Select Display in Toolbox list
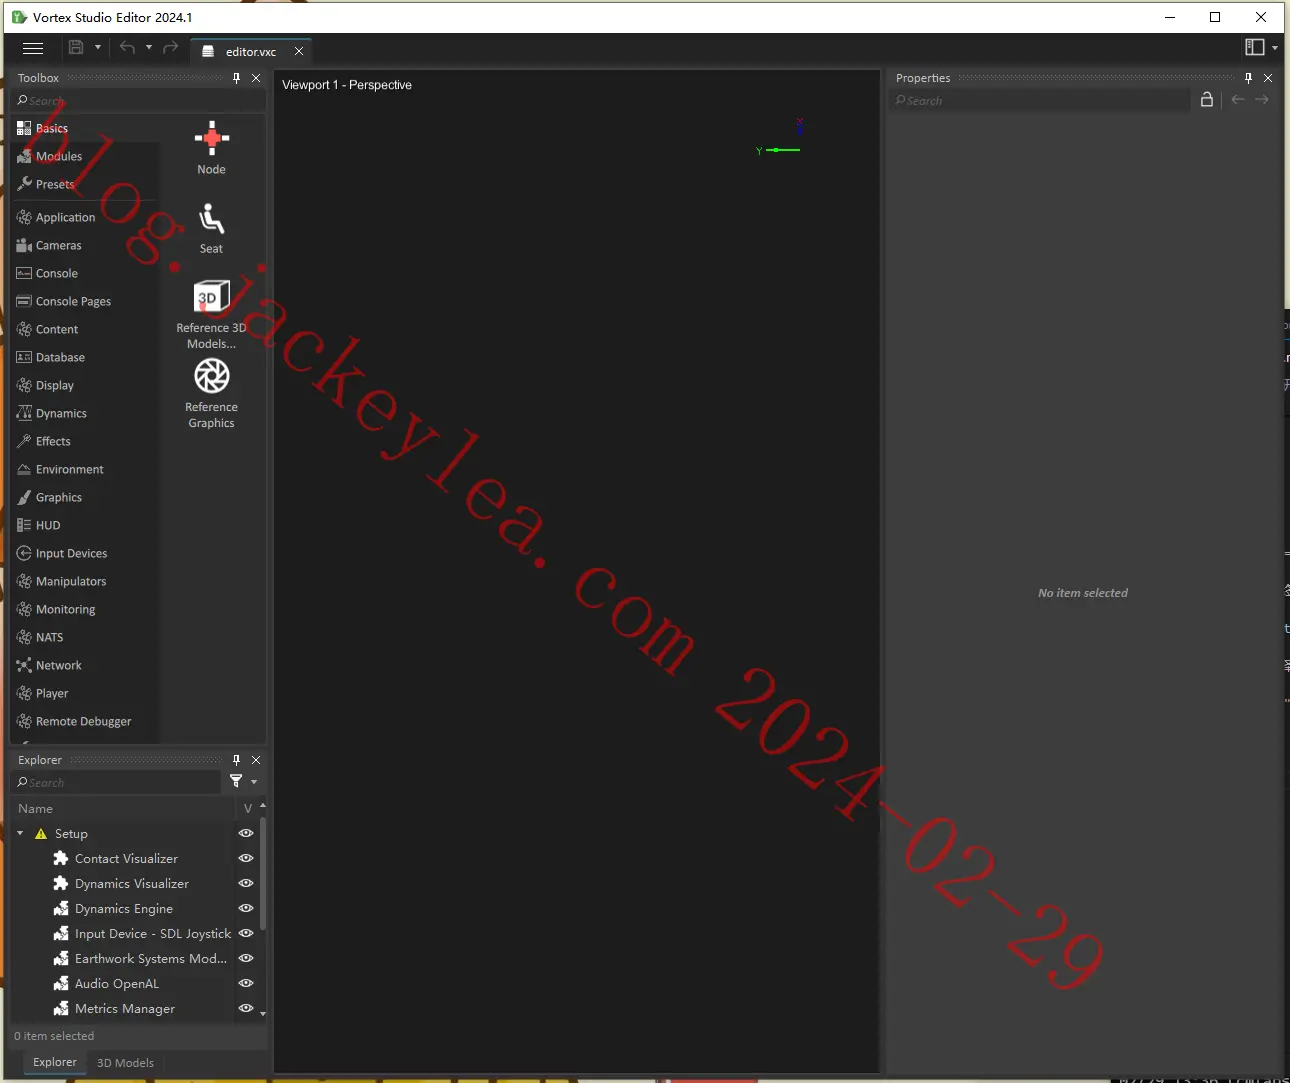 coord(83,385)
